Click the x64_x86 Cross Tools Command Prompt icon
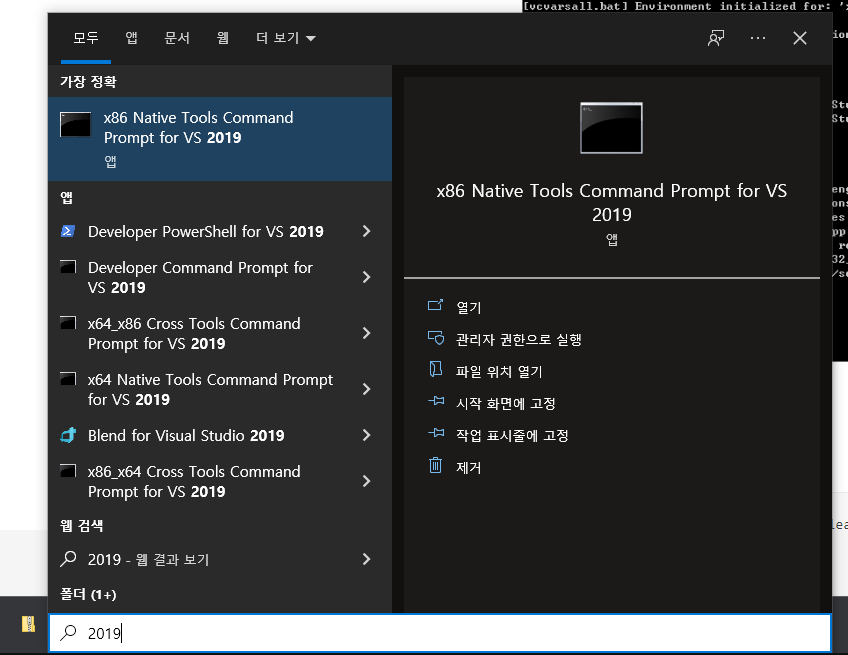This screenshot has width=848, height=655. click(68, 322)
